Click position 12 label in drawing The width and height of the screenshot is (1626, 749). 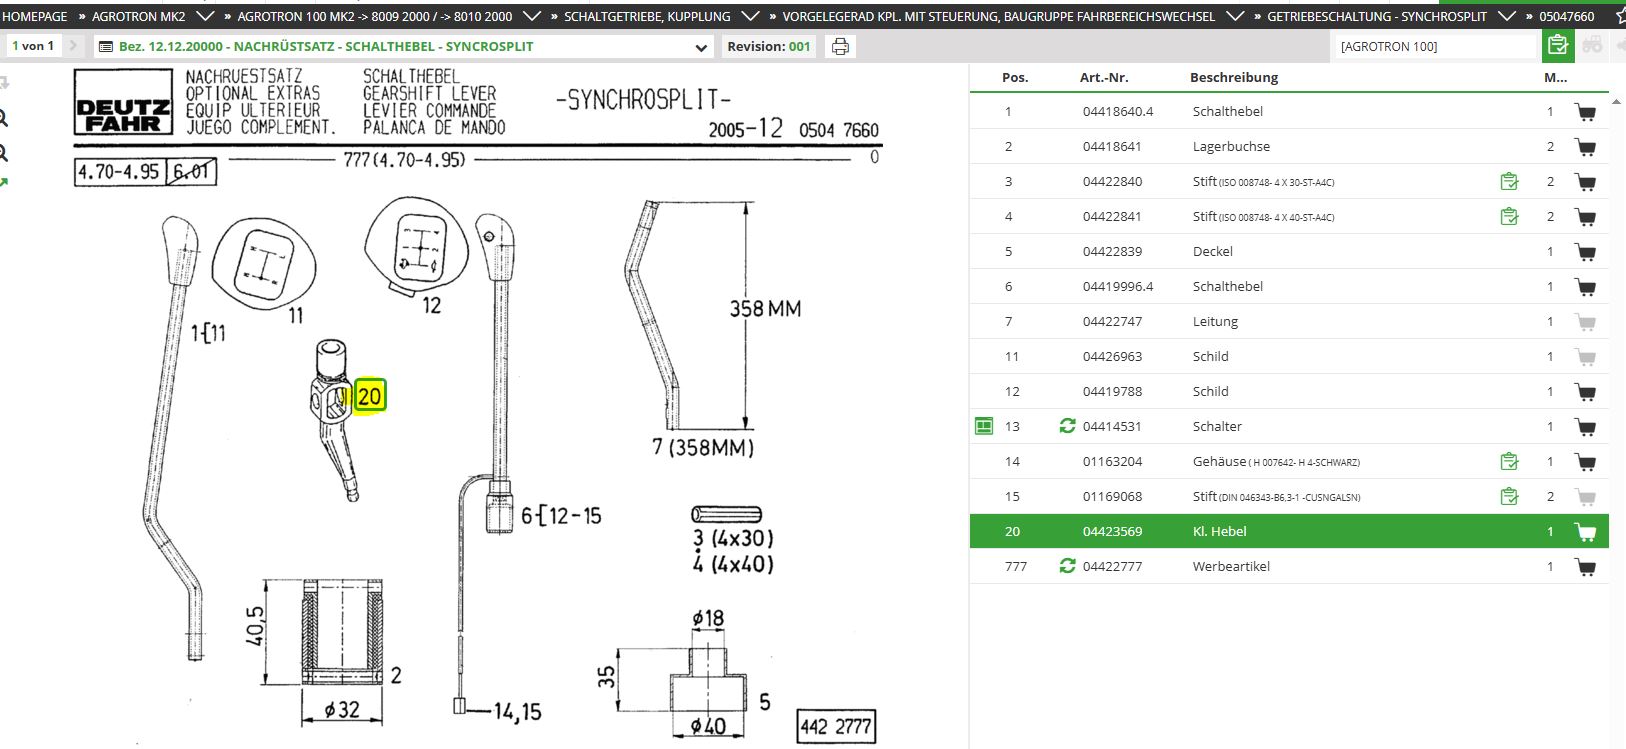pos(431,305)
